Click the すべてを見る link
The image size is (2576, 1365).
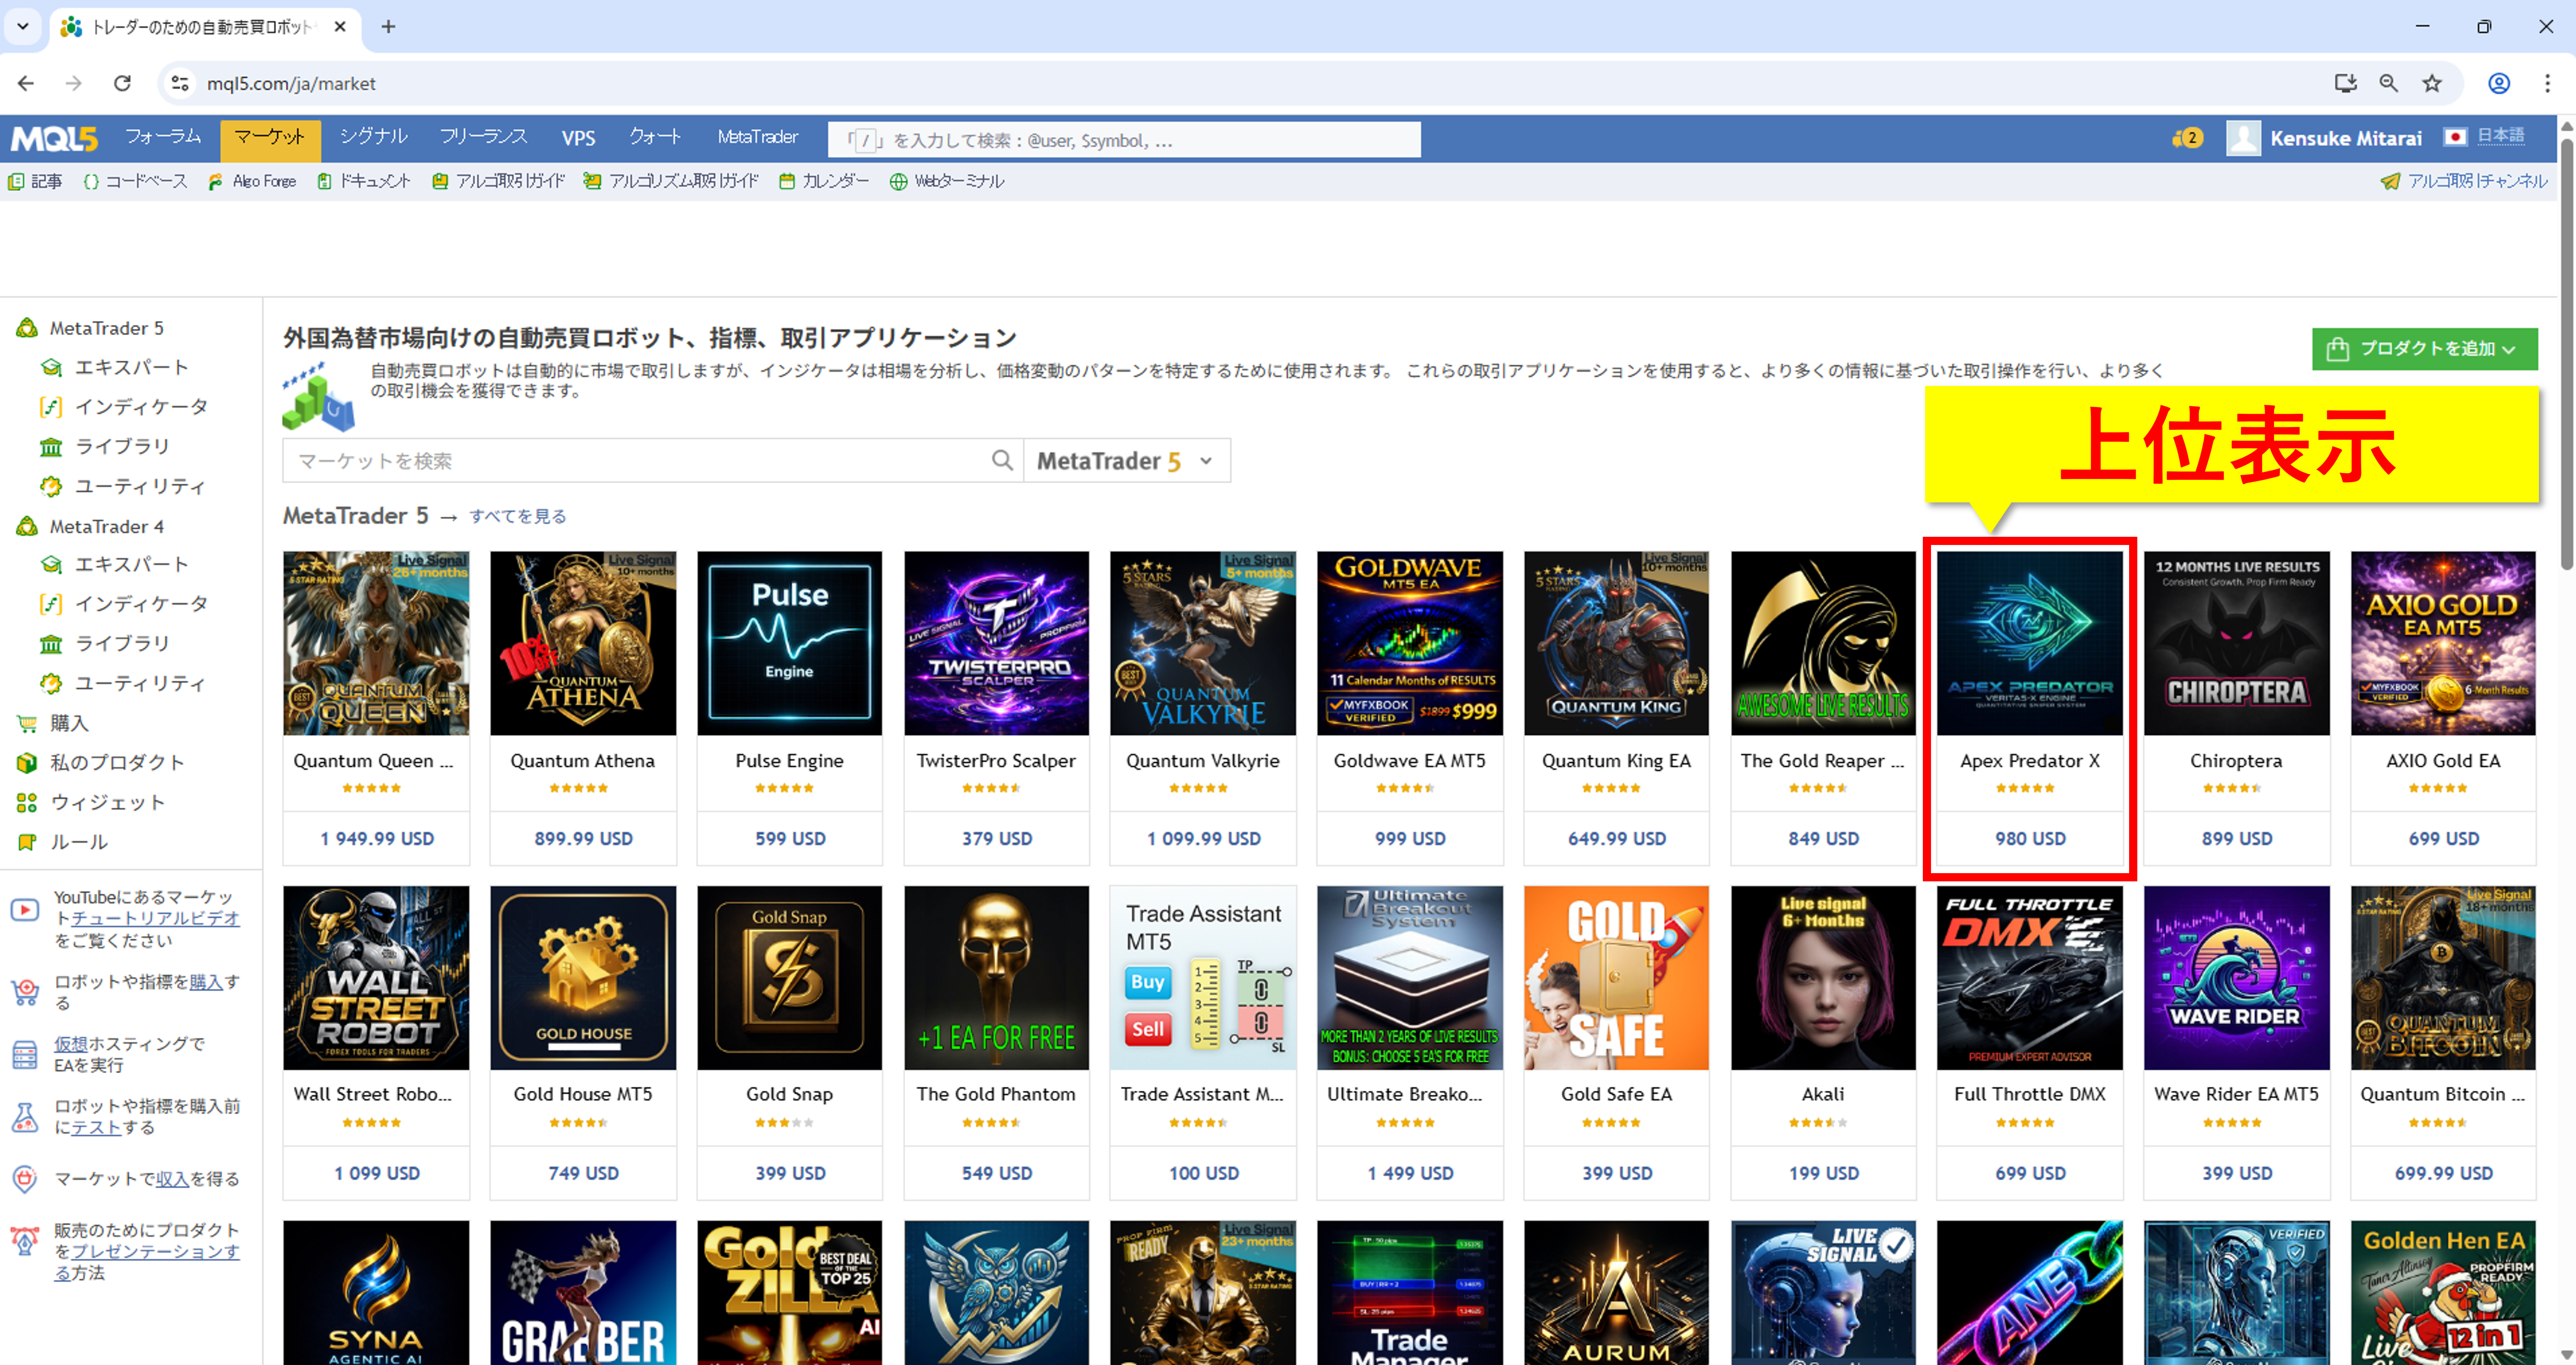518,516
